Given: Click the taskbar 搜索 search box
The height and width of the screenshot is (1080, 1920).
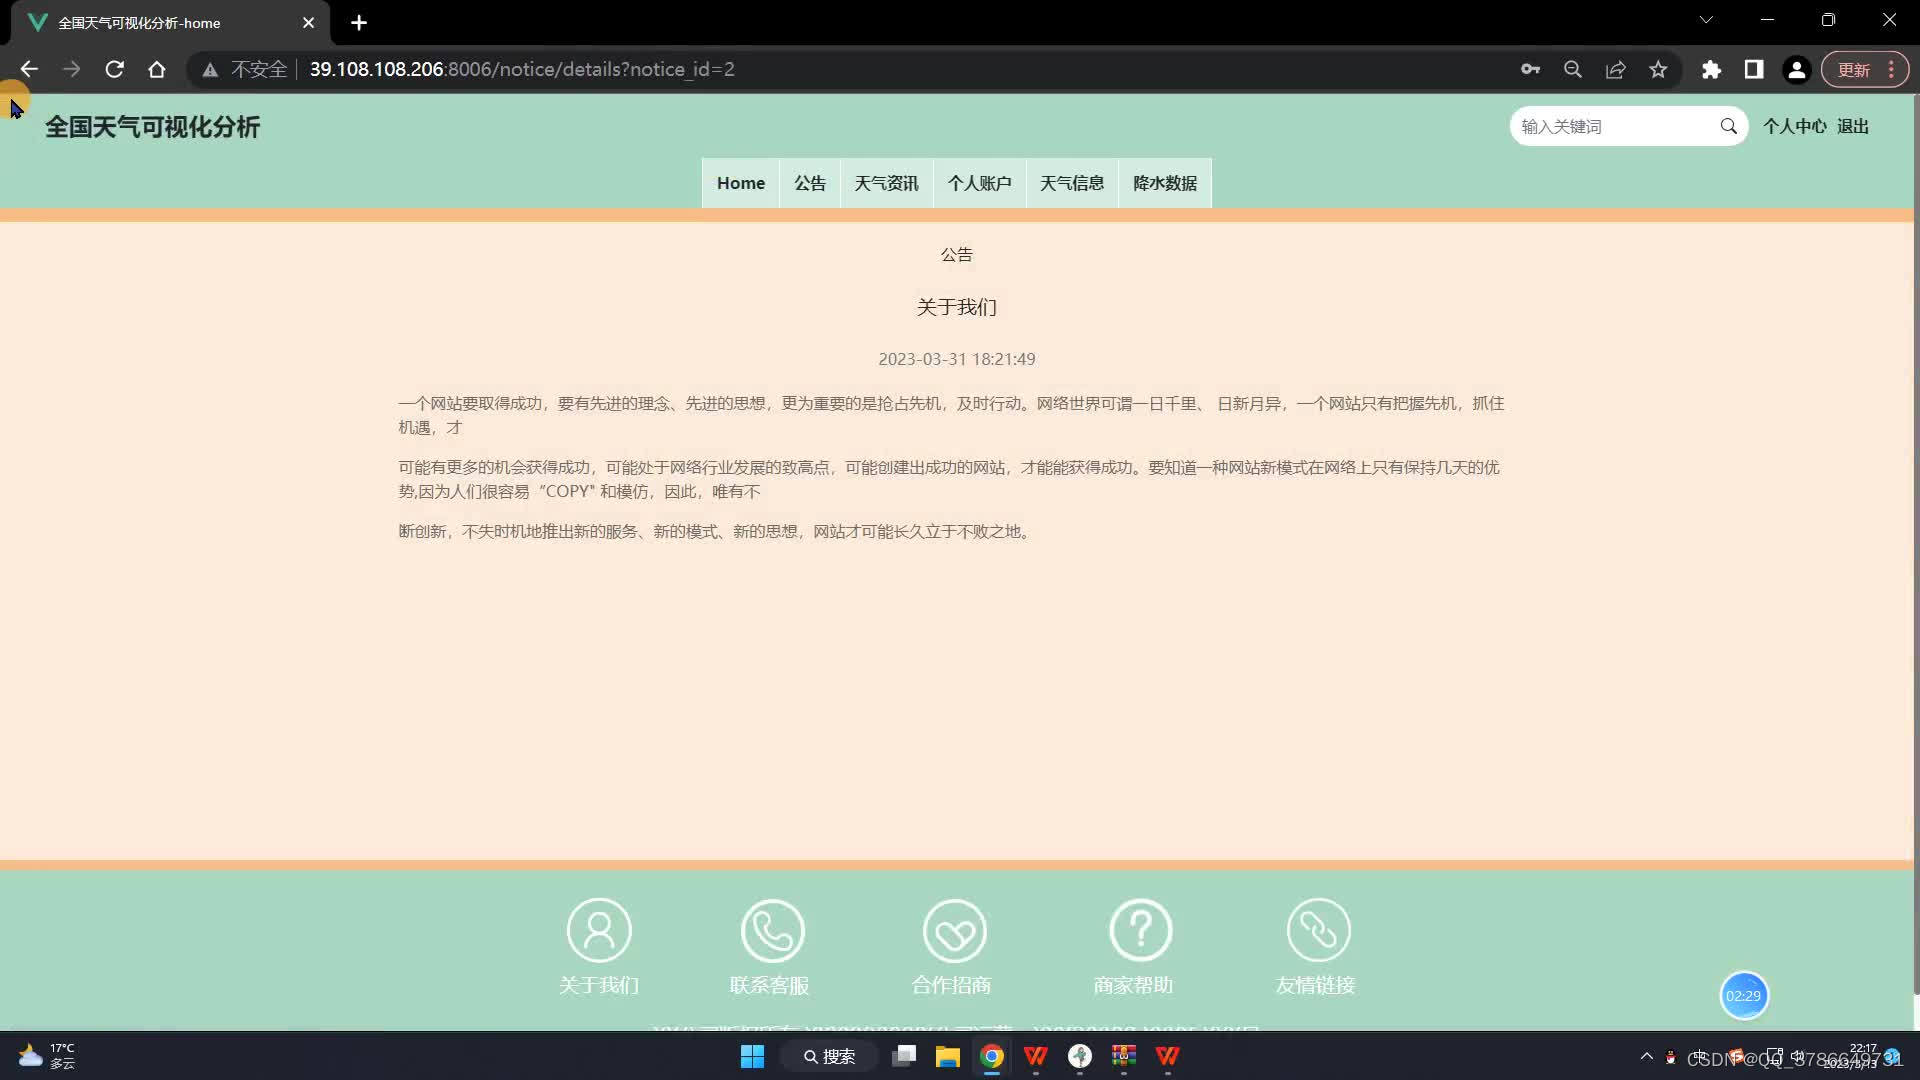Looking at the screenshot, I should pos(830,1056).
